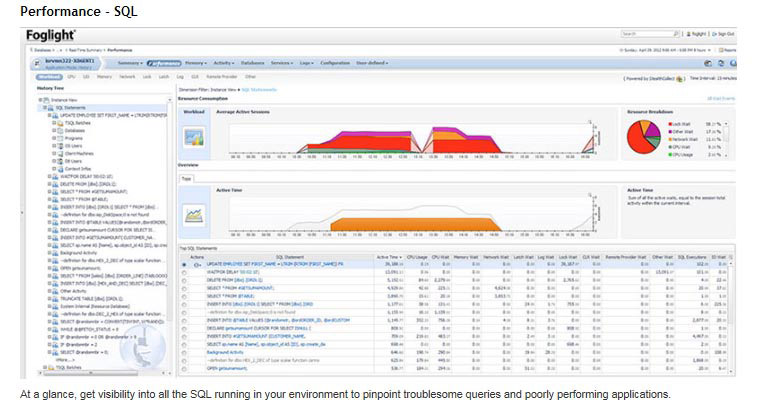Open the Activity dropdown menu

point(224,63)
